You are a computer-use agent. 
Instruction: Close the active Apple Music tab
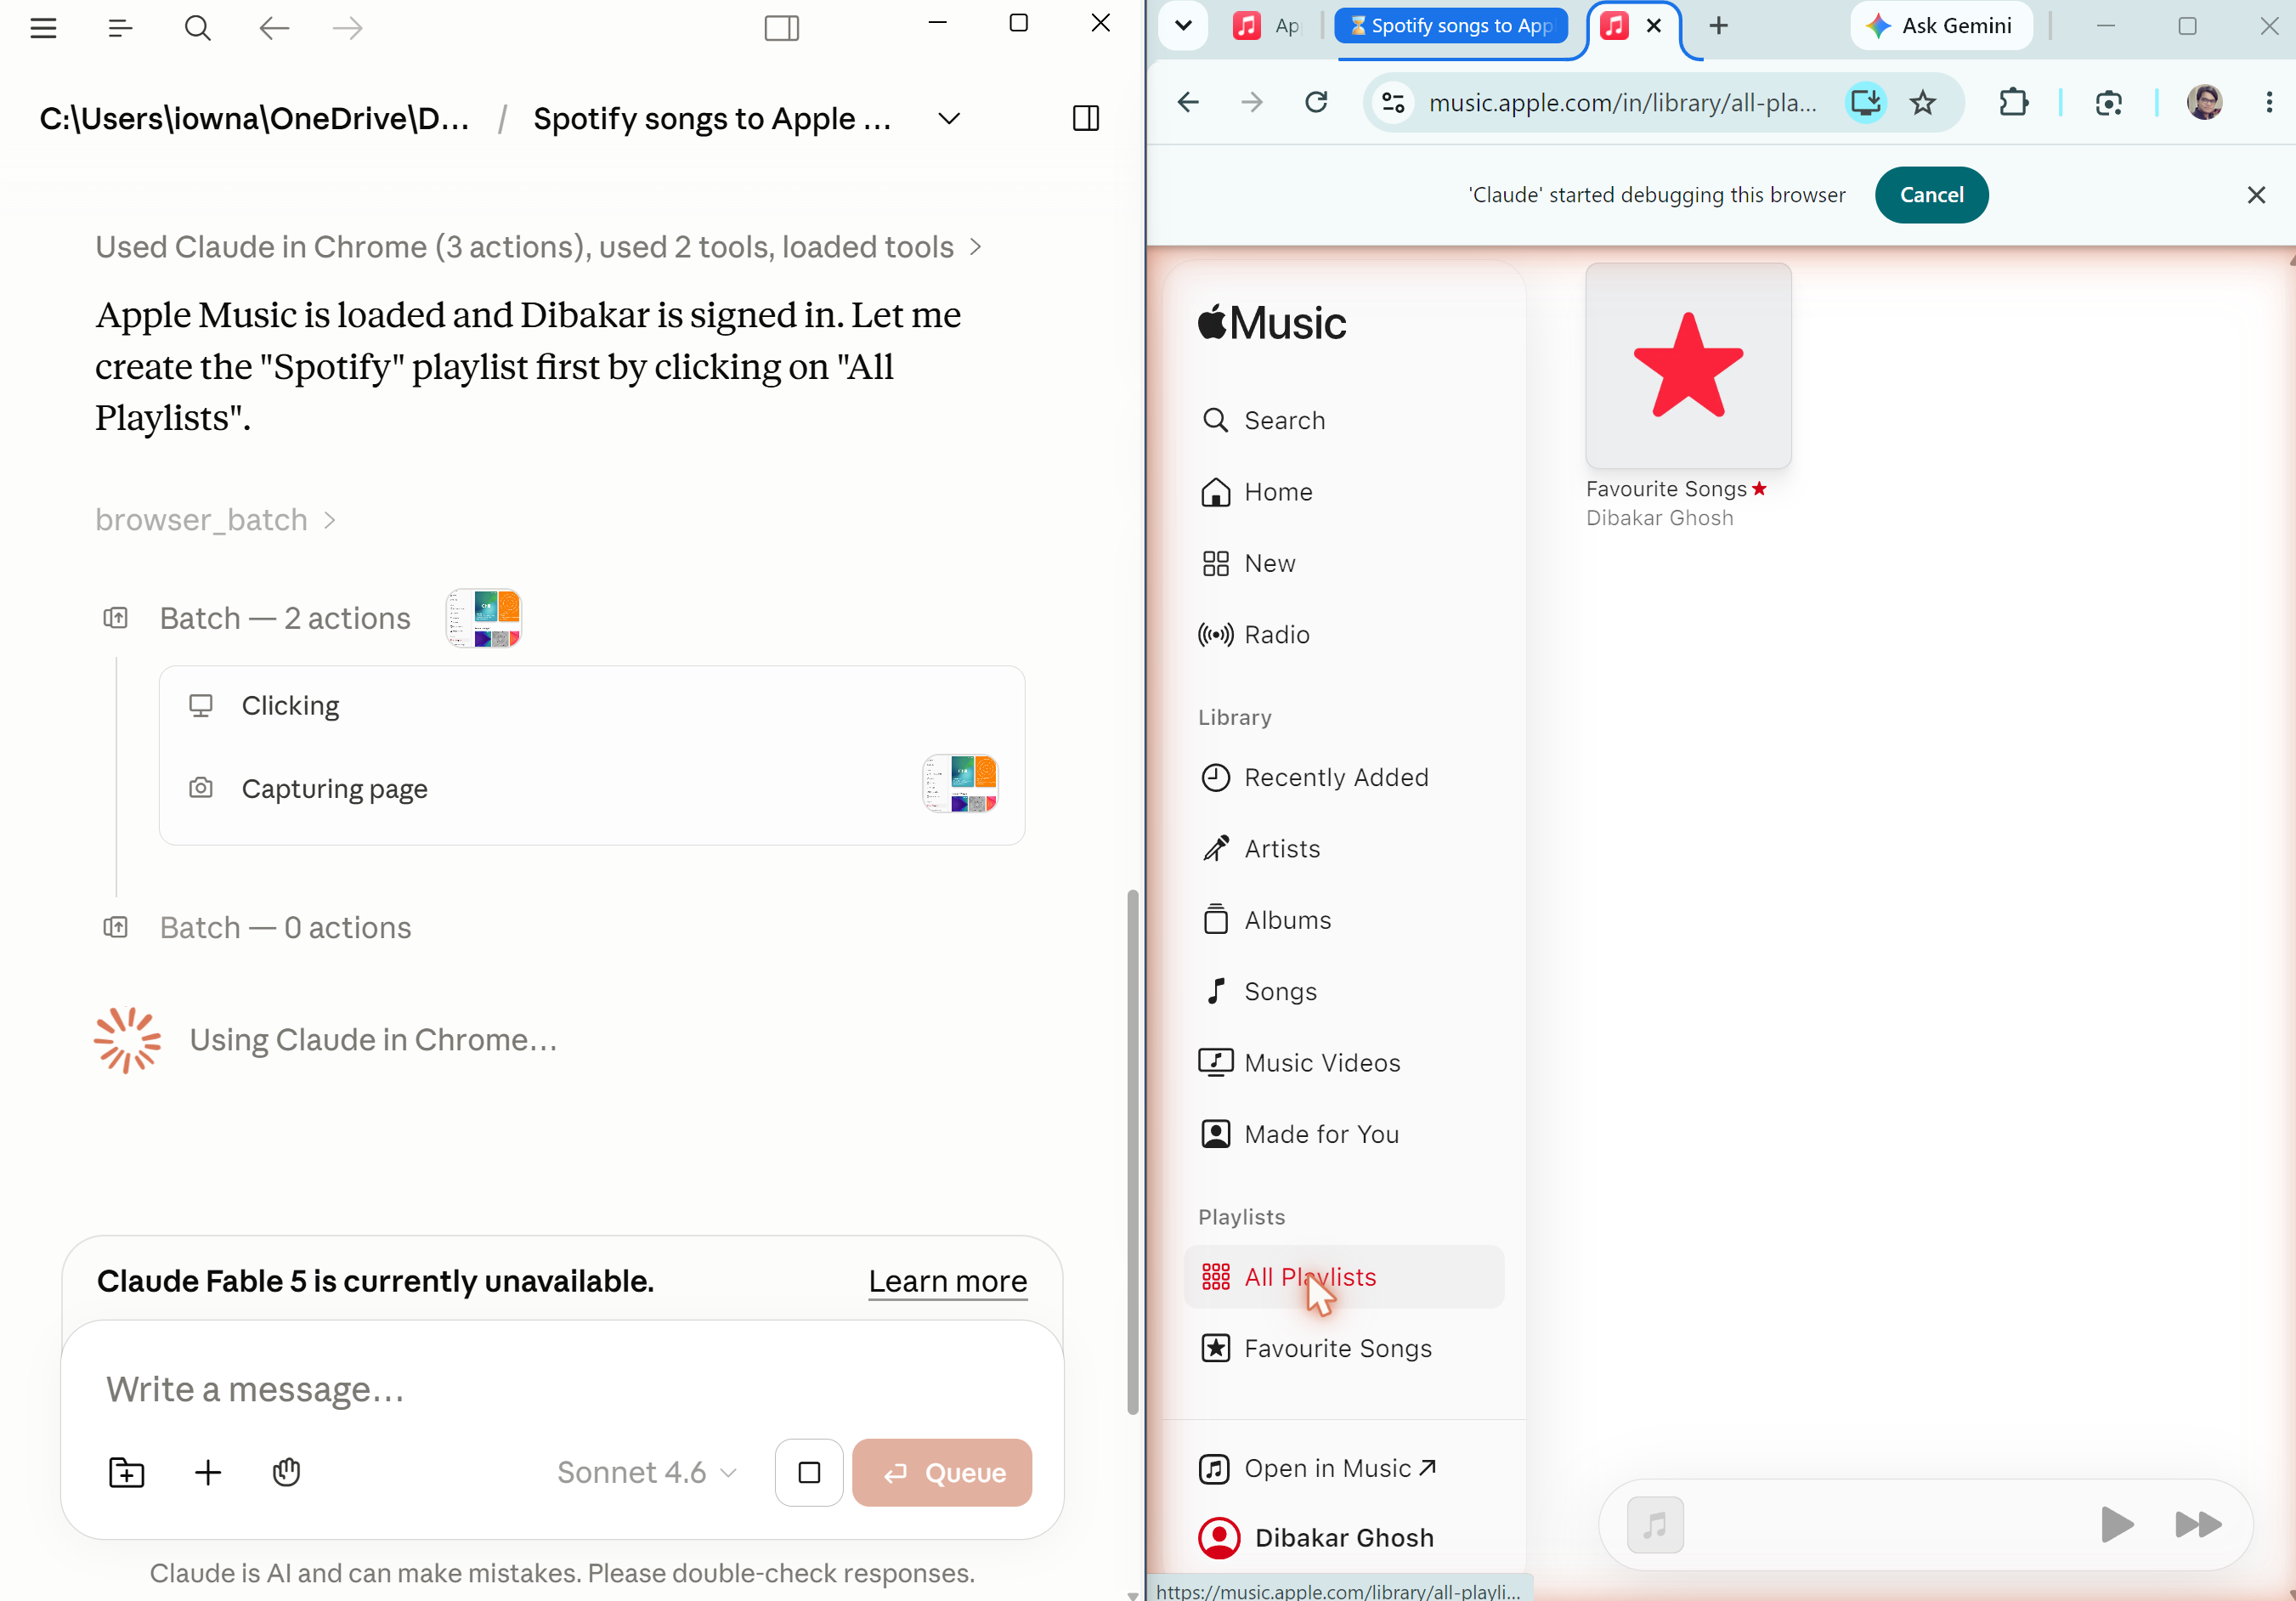pyautogui.click(x=1654, y=26)
